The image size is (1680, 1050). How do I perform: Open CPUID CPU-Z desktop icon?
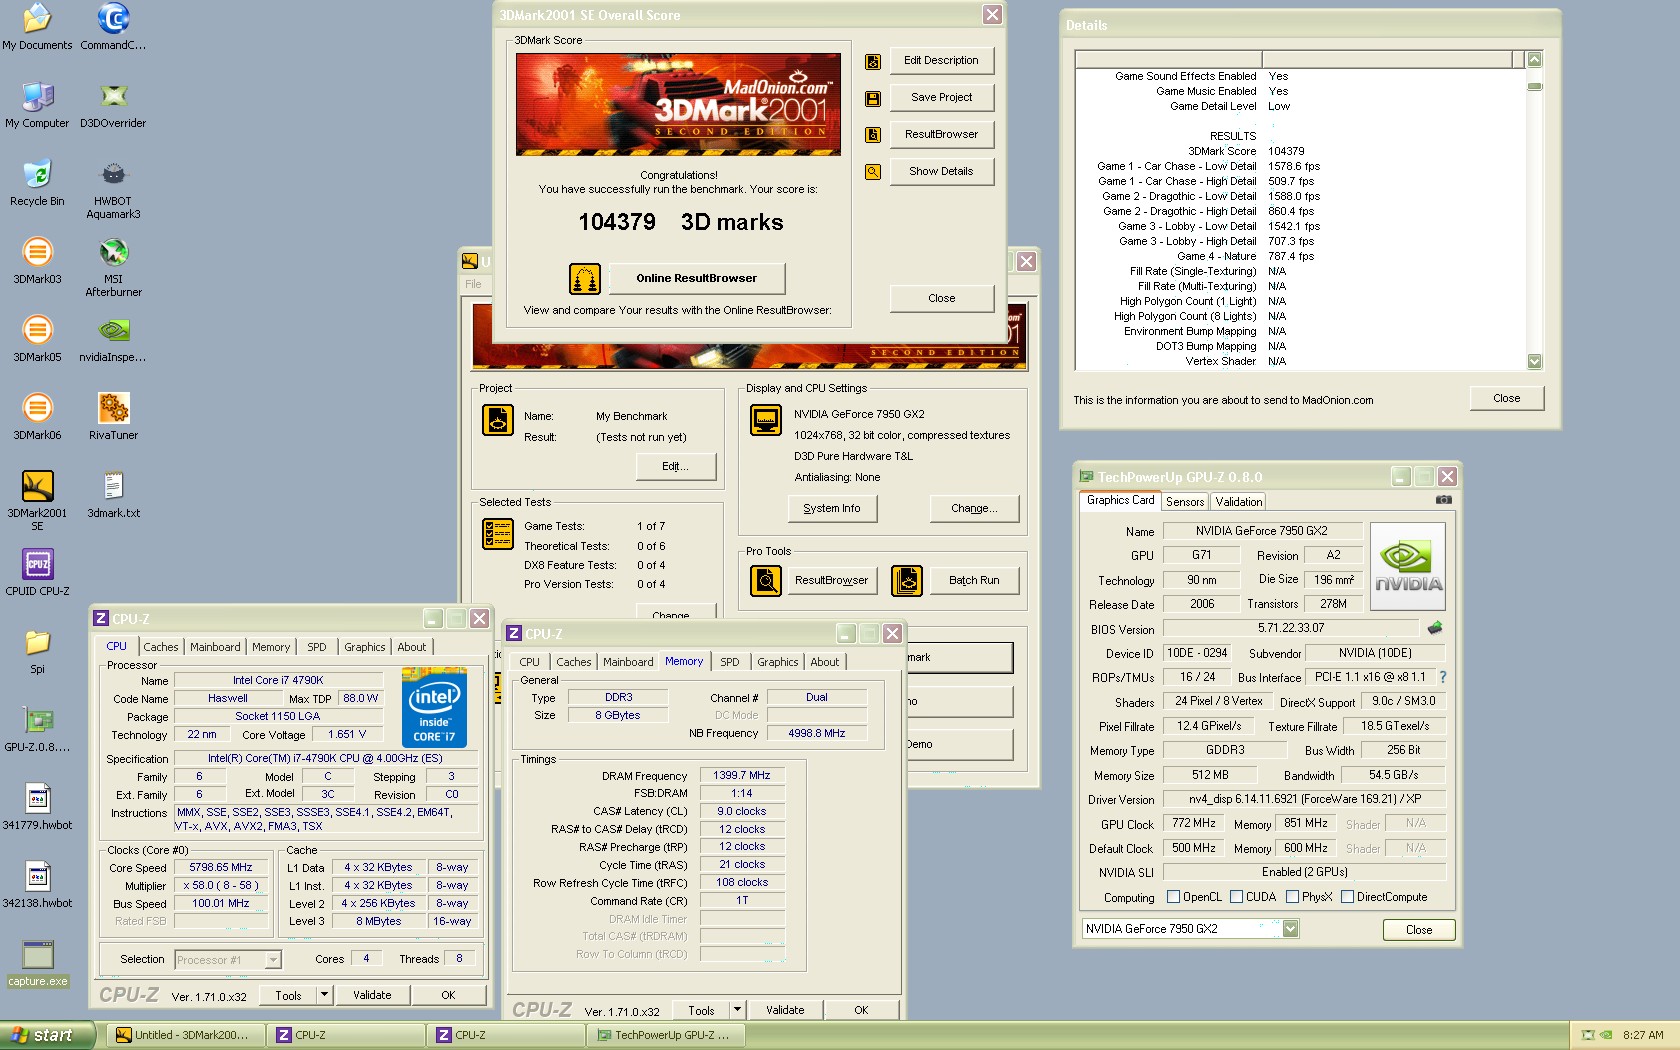point(37,573)
